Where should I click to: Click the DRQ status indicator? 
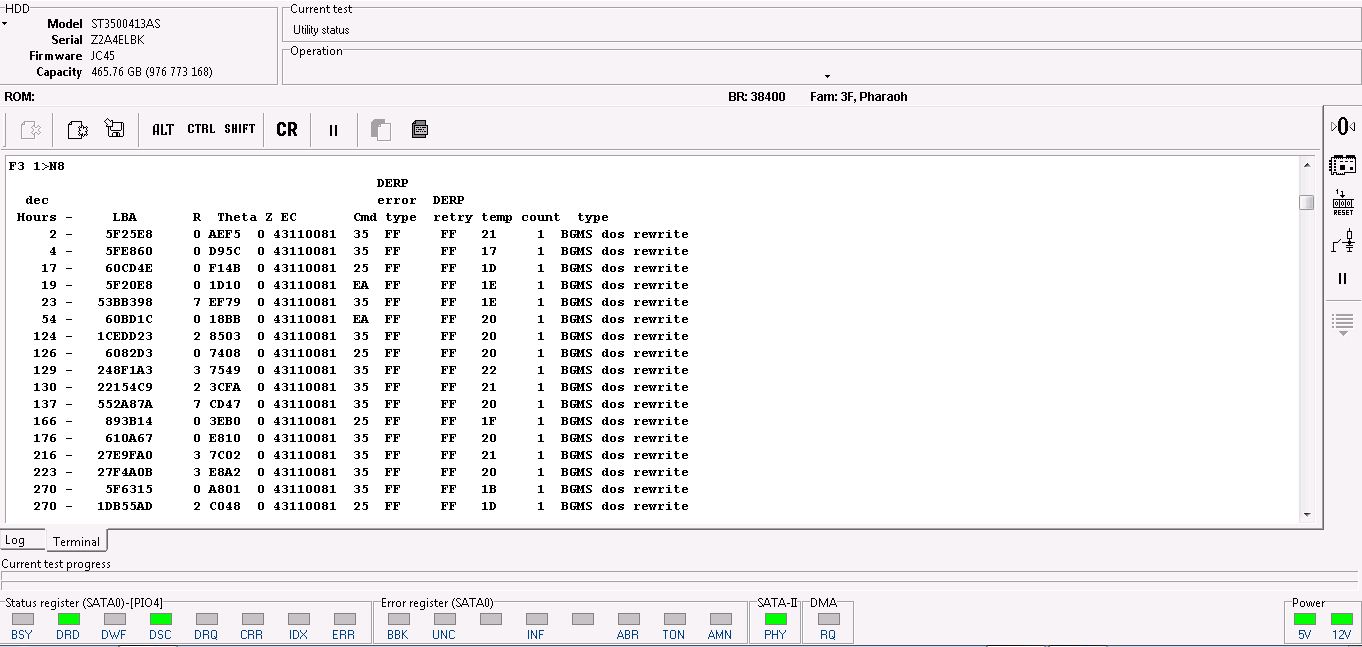pos(206,619)
